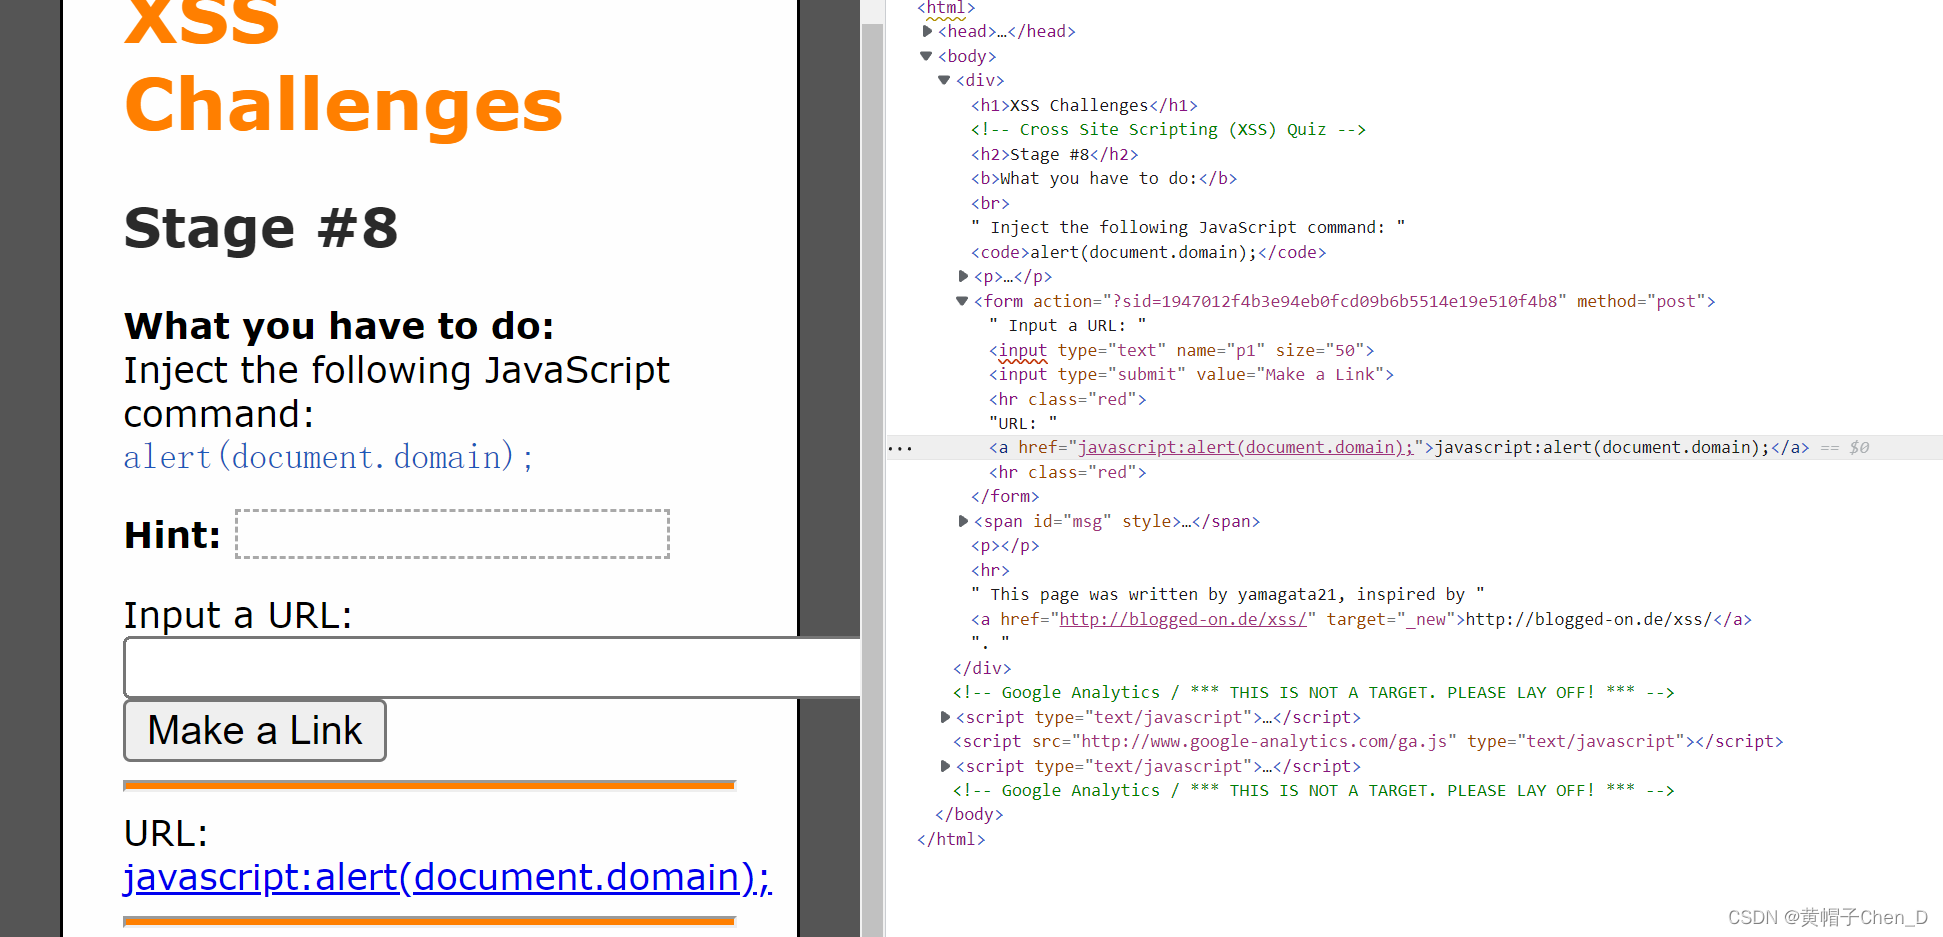1943x937 pixels.
Task: Collapse the div element node
Action: pos(944,80)
